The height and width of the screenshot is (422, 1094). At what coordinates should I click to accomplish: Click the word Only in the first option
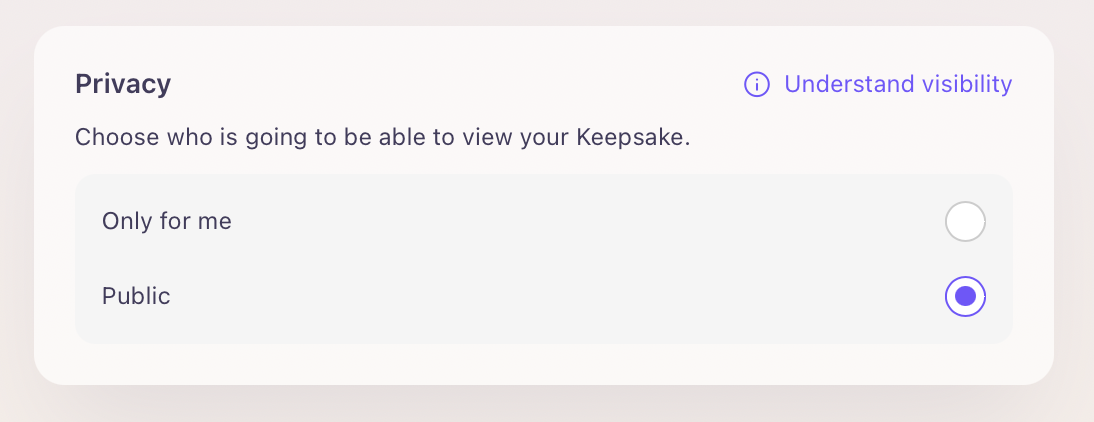tap(122, 221)
